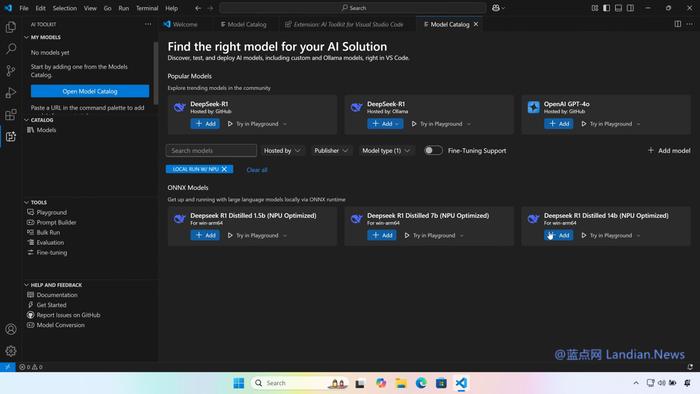Open Model Conversion entry

pos(60,325)
